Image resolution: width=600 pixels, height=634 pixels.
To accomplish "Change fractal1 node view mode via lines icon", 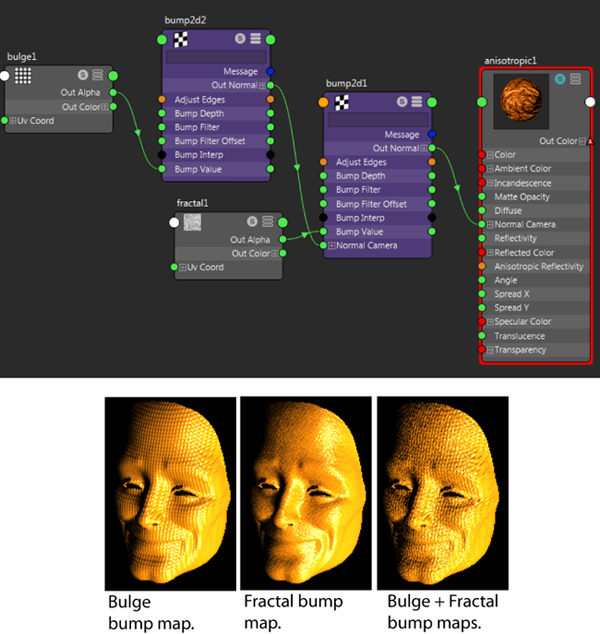I will [267, 221].
